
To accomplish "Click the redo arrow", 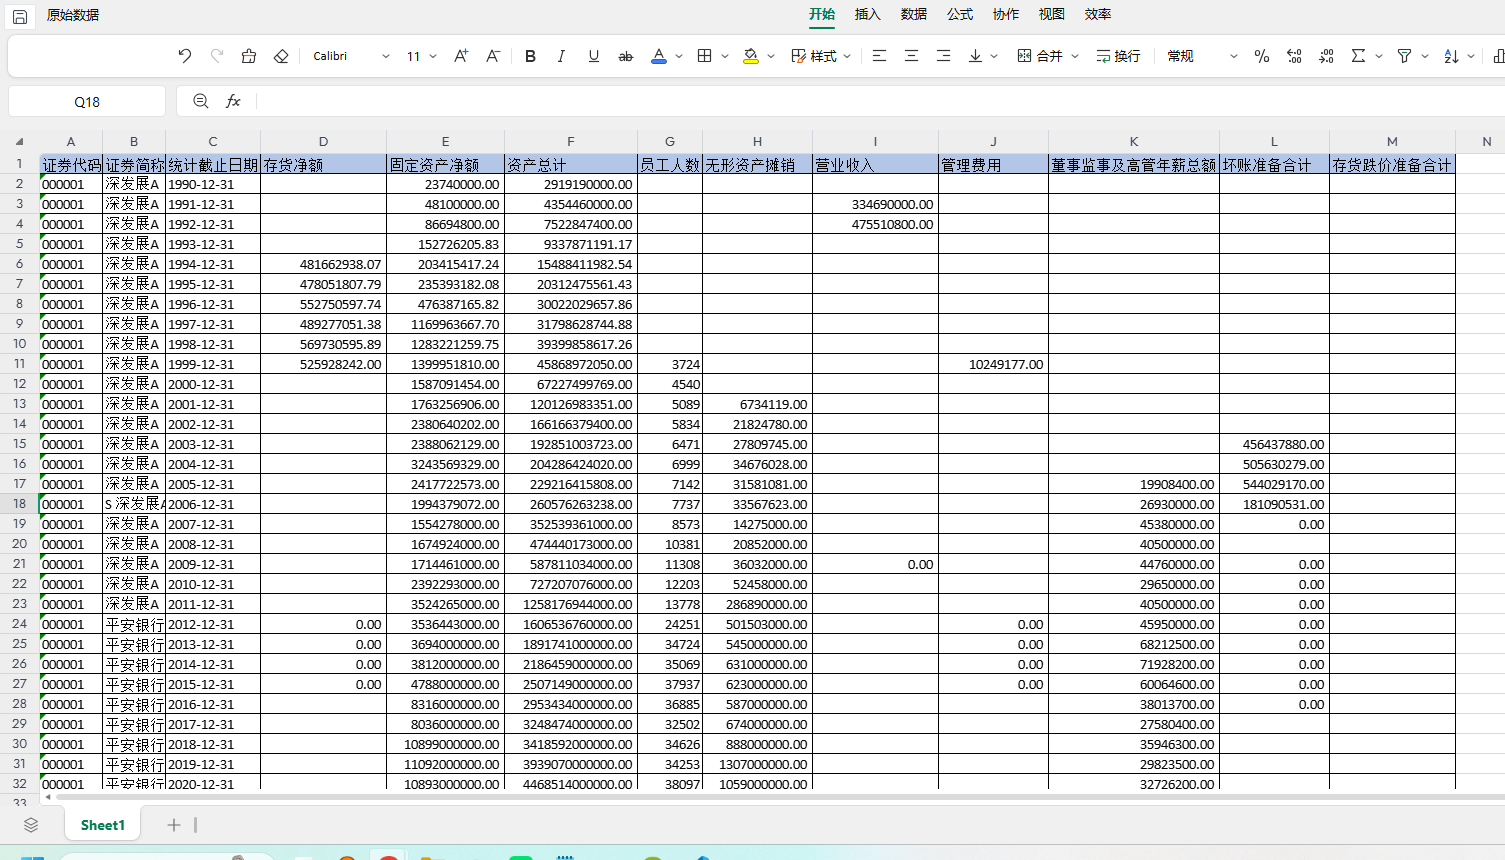I will pyautogui.click(x=217, y=56).
